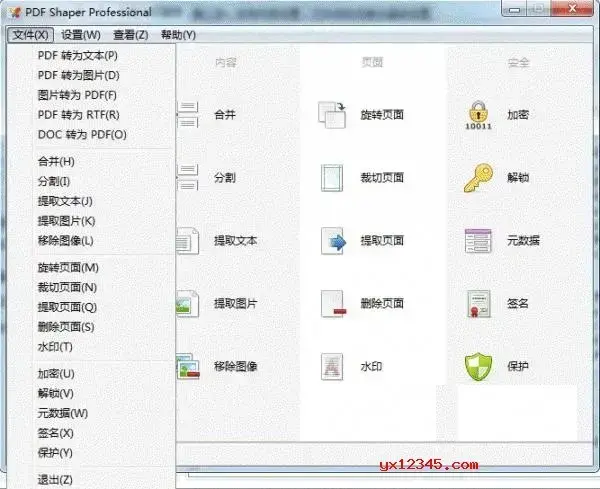
Task: Click the Merge (合并) document icon
Action: tap(188, 114)
